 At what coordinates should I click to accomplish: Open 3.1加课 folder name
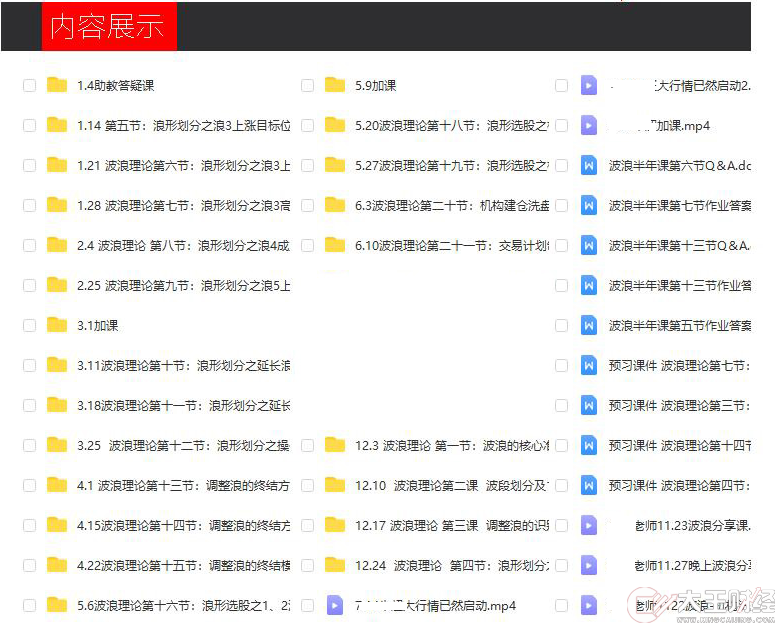98,326
